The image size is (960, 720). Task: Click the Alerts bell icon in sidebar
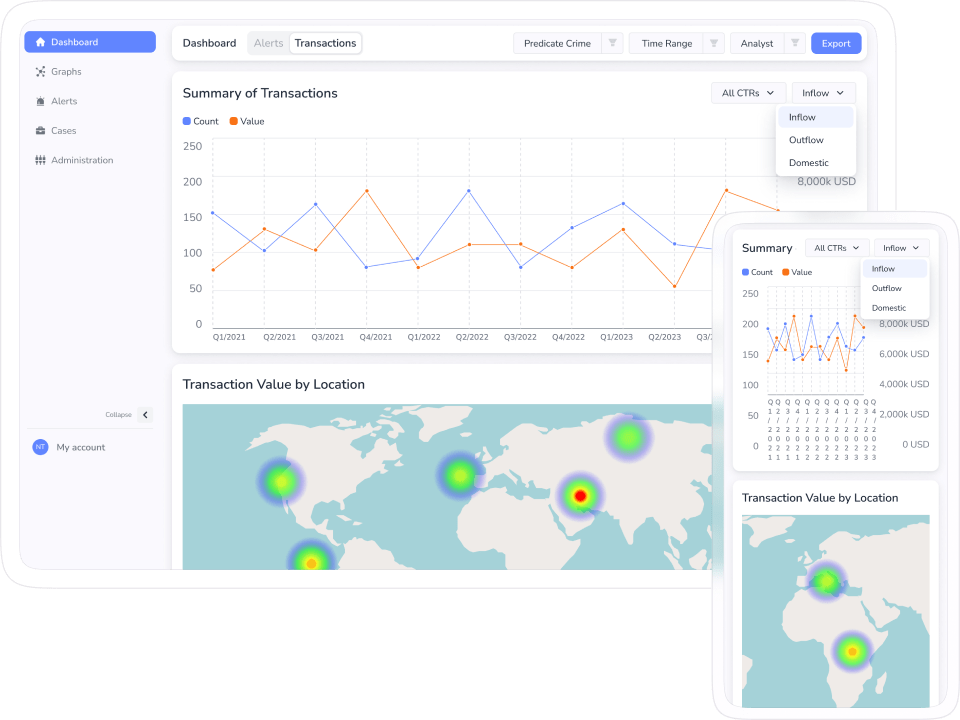coord(40,101)
